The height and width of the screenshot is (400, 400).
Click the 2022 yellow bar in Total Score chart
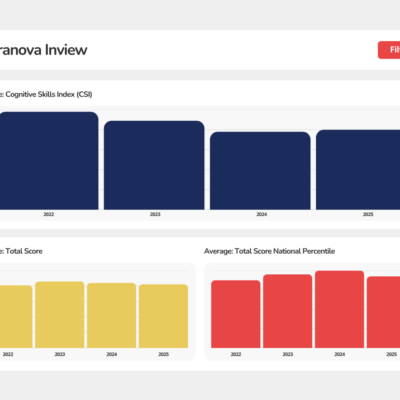click(x=16, y=317)
